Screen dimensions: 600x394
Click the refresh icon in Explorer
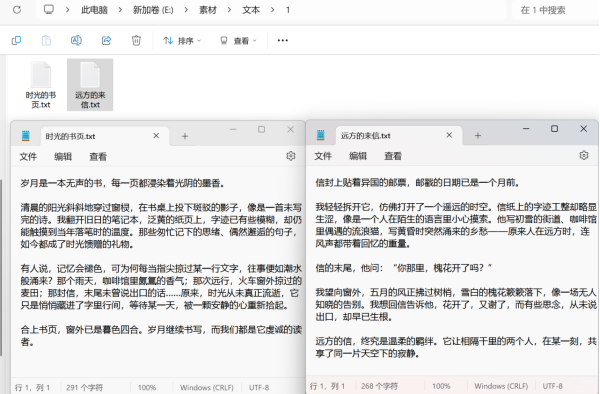pos(16,10)
